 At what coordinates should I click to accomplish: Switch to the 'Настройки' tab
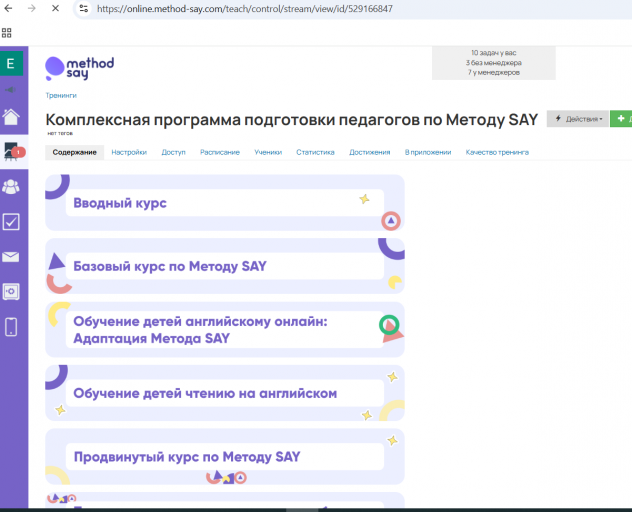[x=129, y=152]
